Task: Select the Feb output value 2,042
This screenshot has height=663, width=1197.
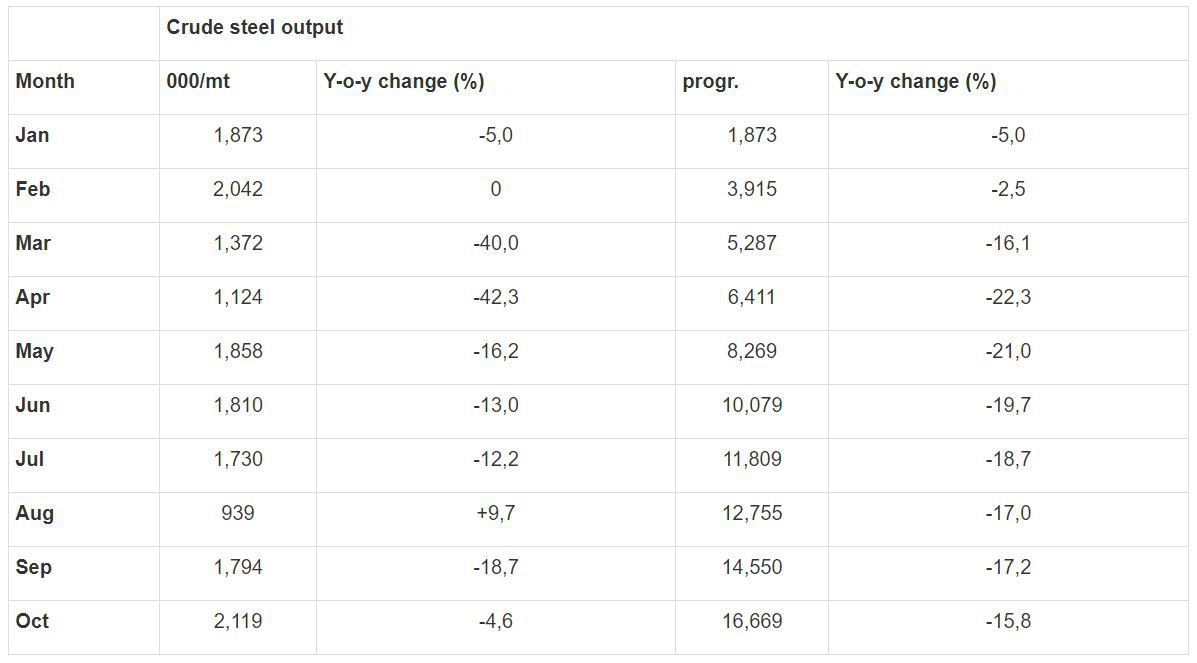Action: point(238,189)
